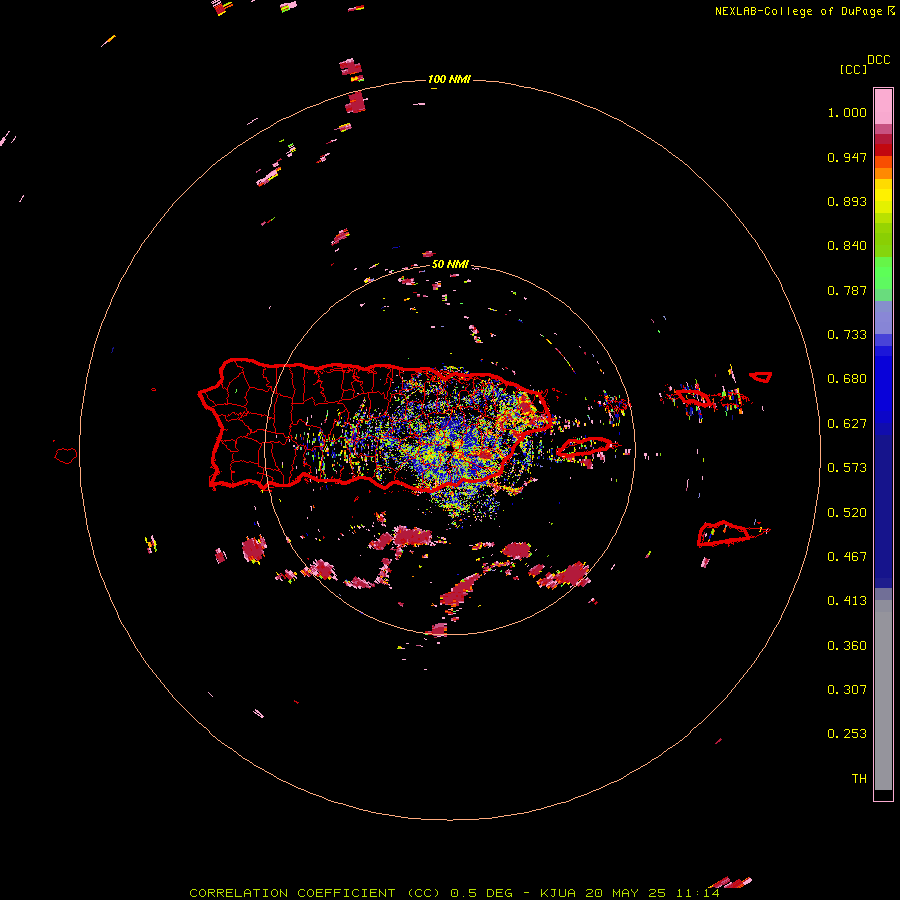Select the 0.360 scale value
The width and height of the screenshot is (900, 900).
click(847, 646)
